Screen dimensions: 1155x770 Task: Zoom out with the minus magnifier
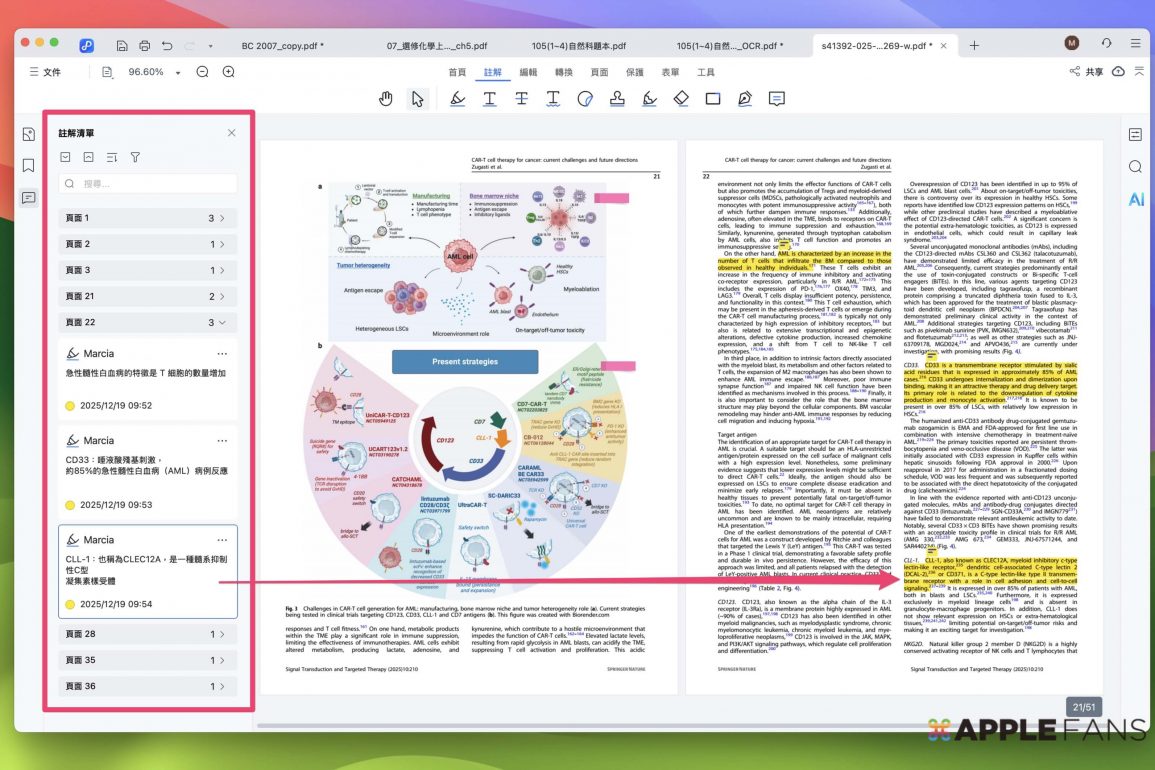click(x=203, y=72)
